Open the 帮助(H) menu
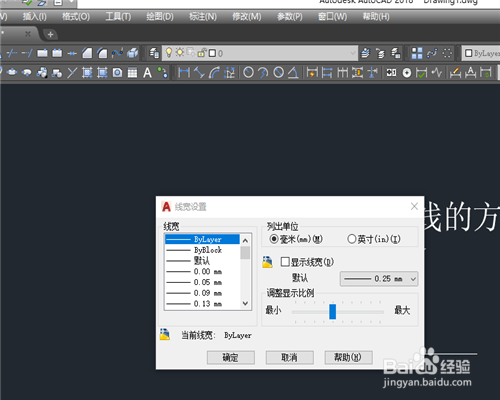Image resolution: width=500 pixels, height=400 pixels. (x=376, y=16)
